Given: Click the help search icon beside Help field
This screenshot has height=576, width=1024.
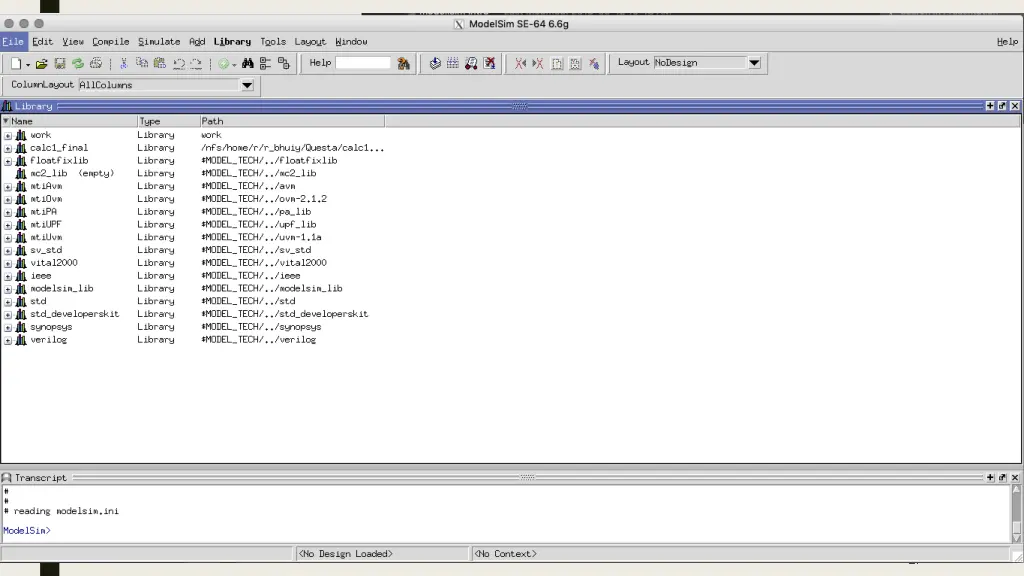Looking at the screenshot, I should pos(404,63).
